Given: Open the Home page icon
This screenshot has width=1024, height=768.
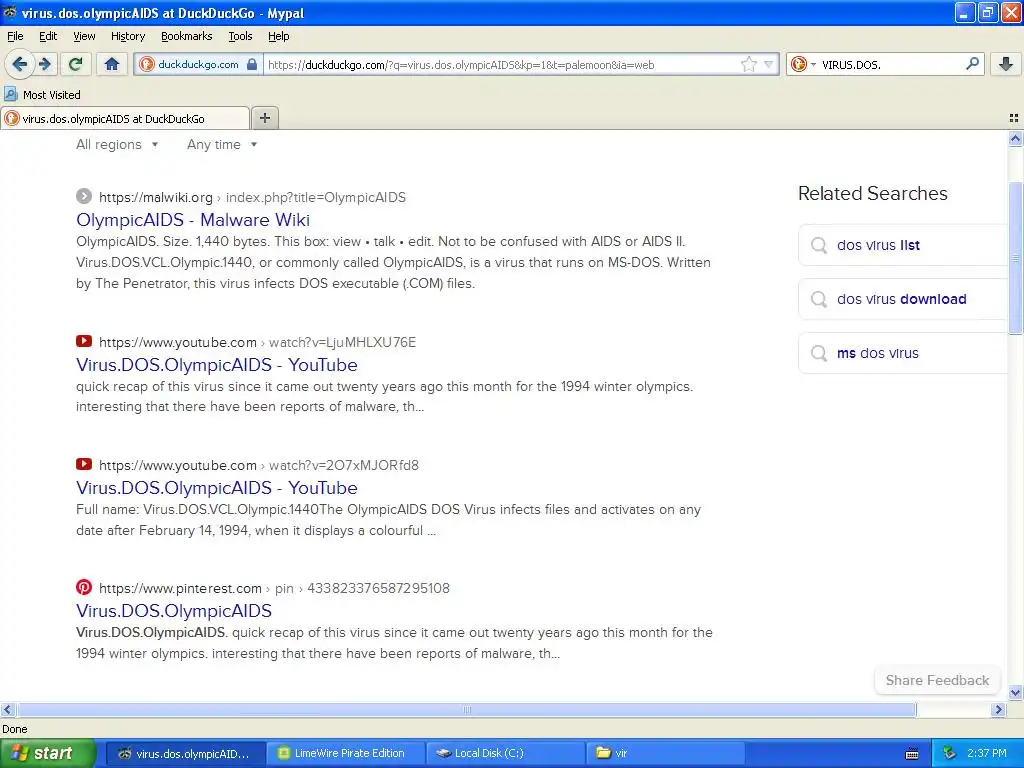Looking at the screenshot, I should 112,64.
